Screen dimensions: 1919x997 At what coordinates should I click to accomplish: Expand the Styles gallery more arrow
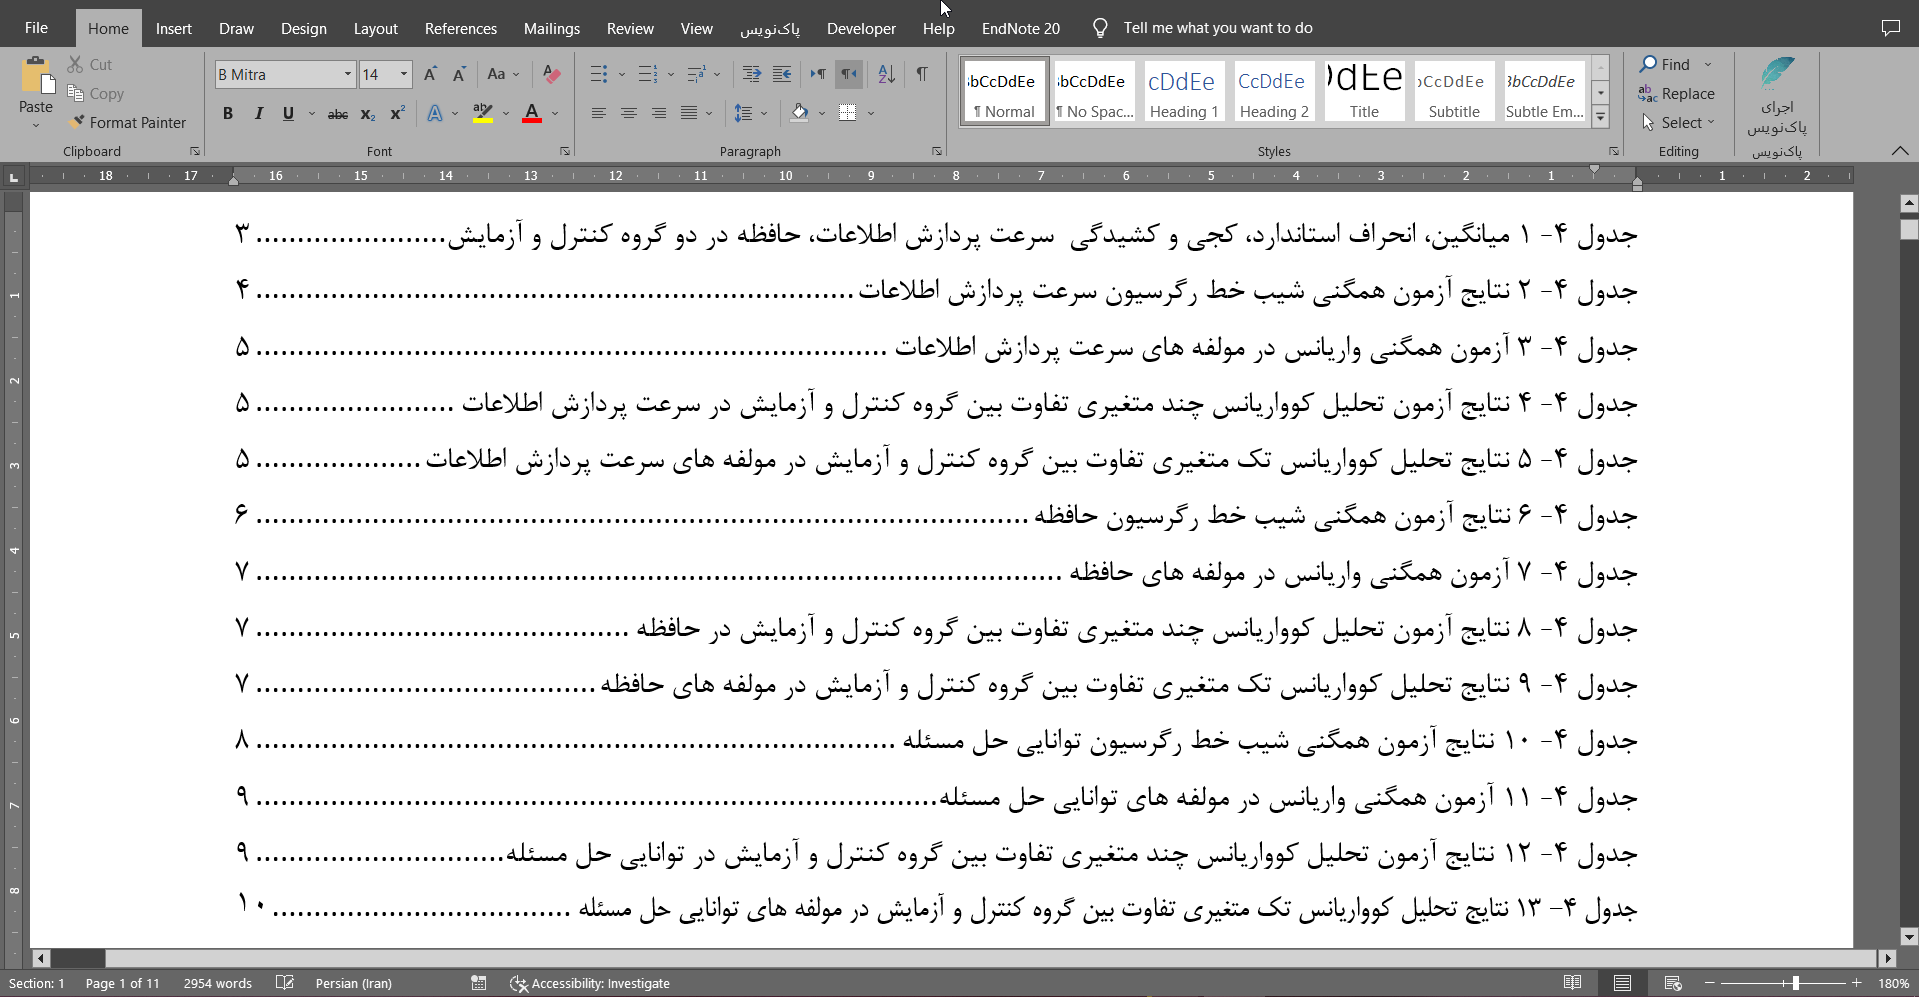pos(1600,117)
